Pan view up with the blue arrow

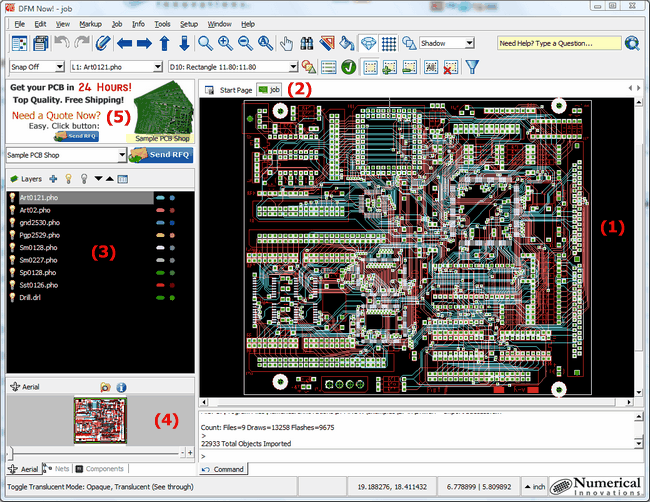165,43
